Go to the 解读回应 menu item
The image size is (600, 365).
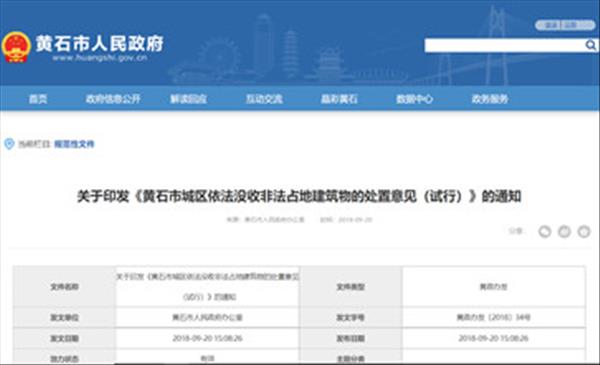(188, 99)
